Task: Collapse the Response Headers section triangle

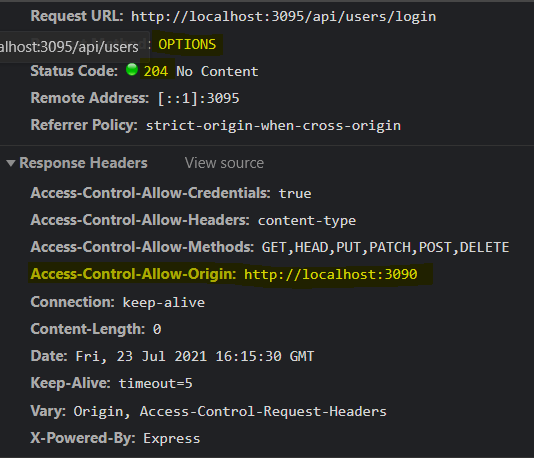Action: coord(11,163)
